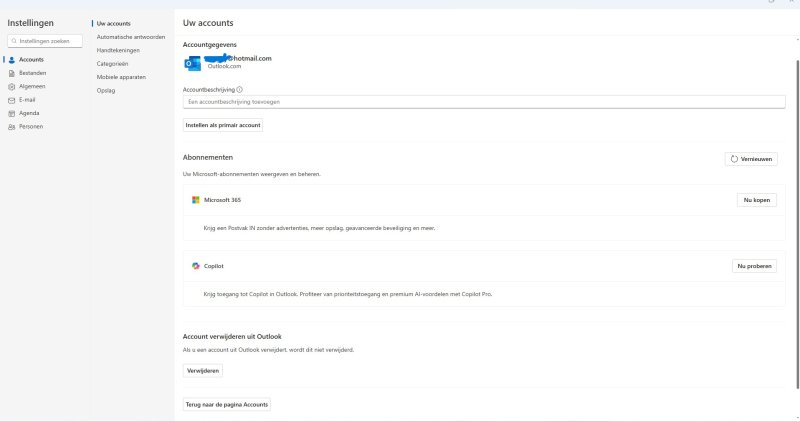
Task: Click the account description input field
Action: pyautogui.click(x=484, y=102)
